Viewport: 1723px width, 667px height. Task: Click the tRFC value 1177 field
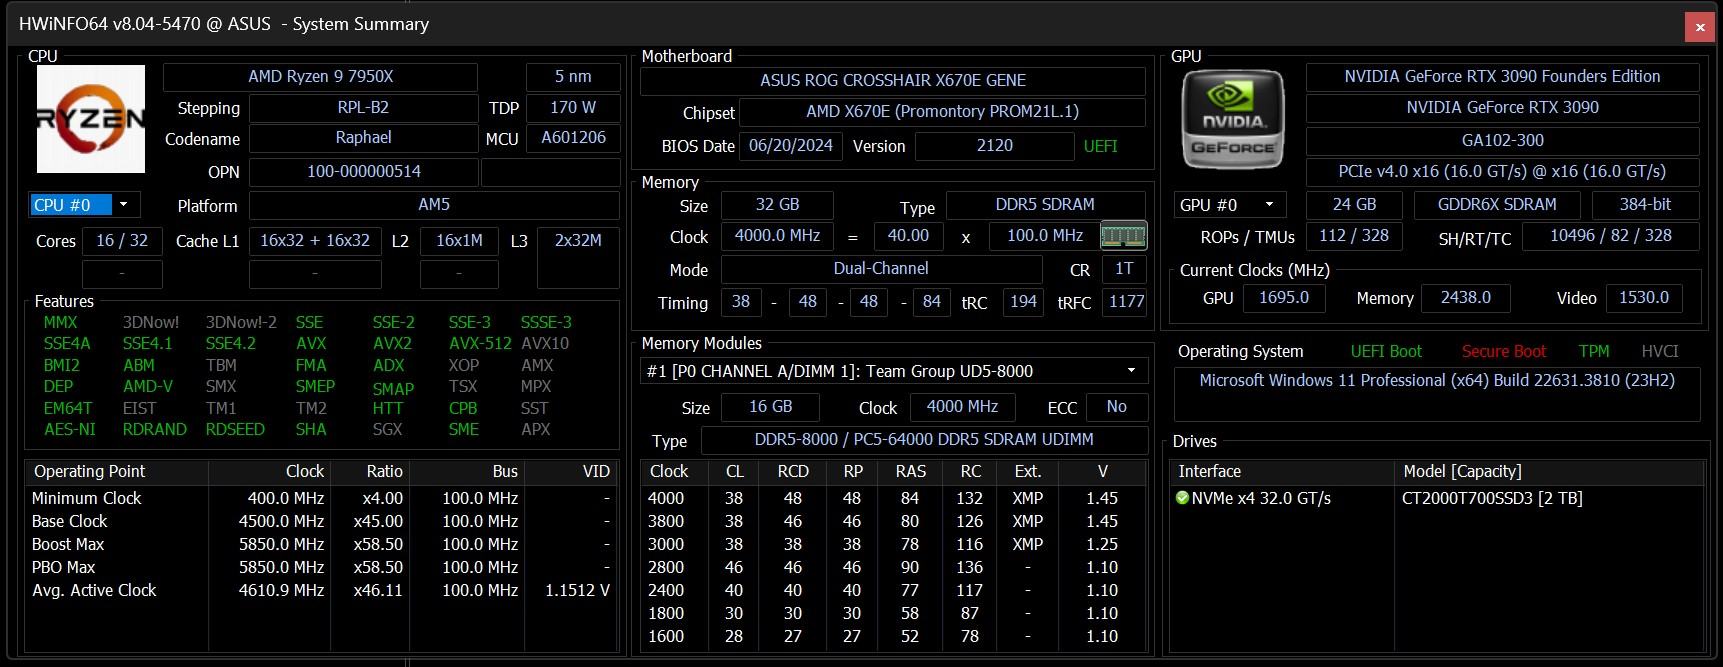pyautogui.click(x=1125, y=302)
